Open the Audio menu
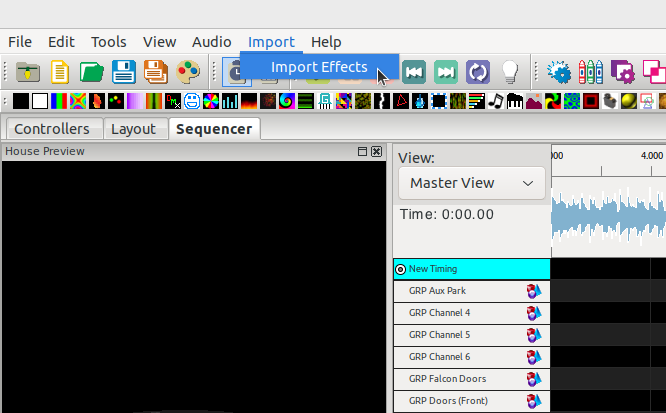The height and width of the screenshot is (413, 666). pyautogui.click(x=211, y=41)
